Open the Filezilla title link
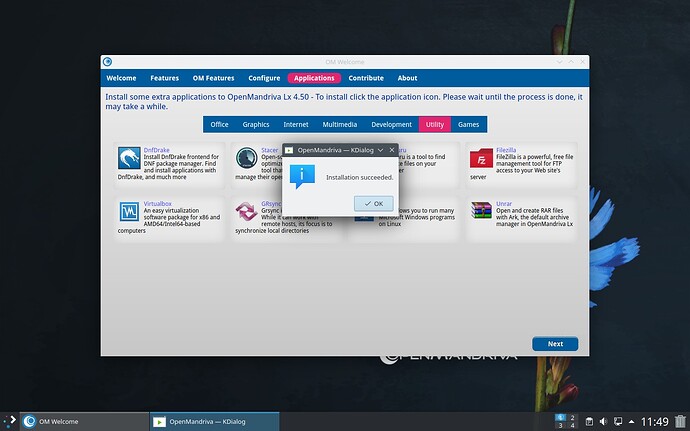 click(x=506, y=150)
